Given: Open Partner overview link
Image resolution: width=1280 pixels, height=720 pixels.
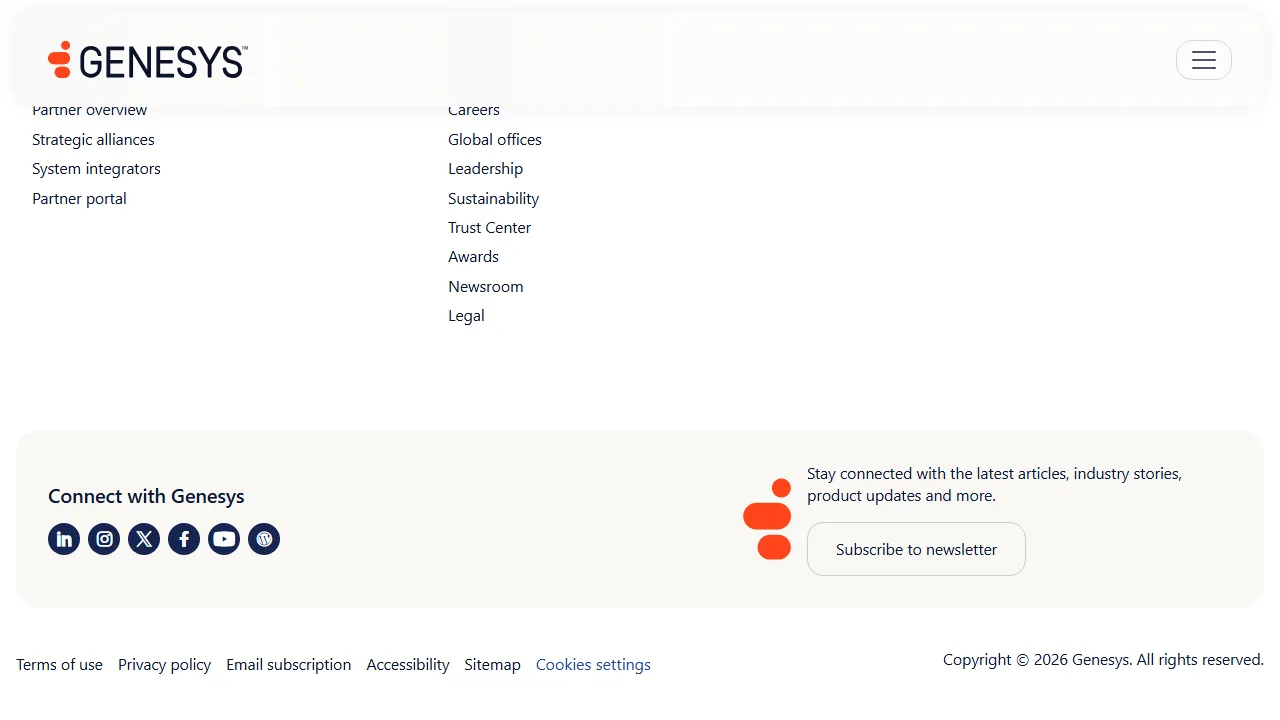Looking at the screenshot, I should (90, 110).
